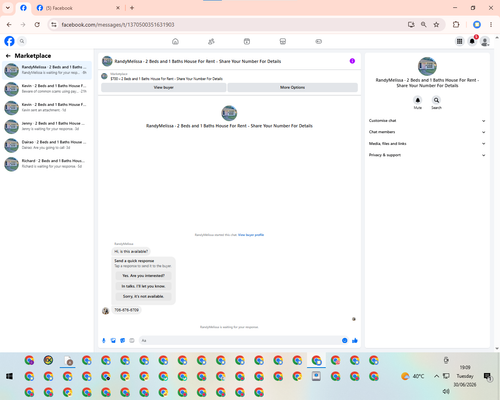Open the Chrome tab search dropdown arrow

pyautogui.click(x=8, y=8)
